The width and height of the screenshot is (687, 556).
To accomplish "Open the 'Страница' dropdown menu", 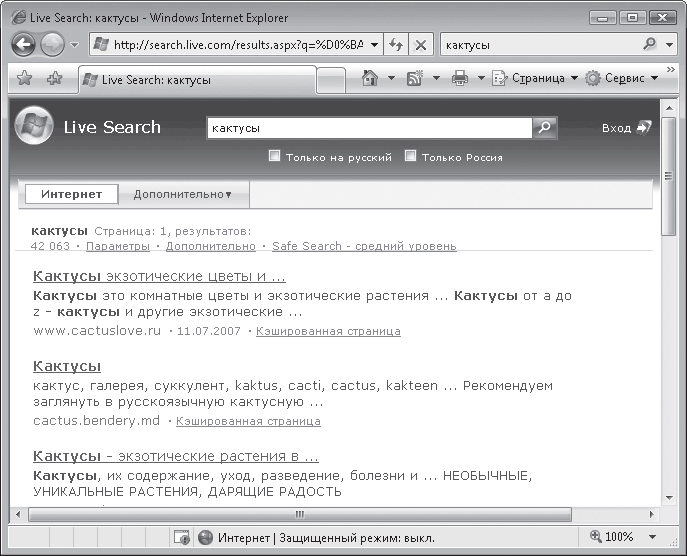I will coord(535,78).
